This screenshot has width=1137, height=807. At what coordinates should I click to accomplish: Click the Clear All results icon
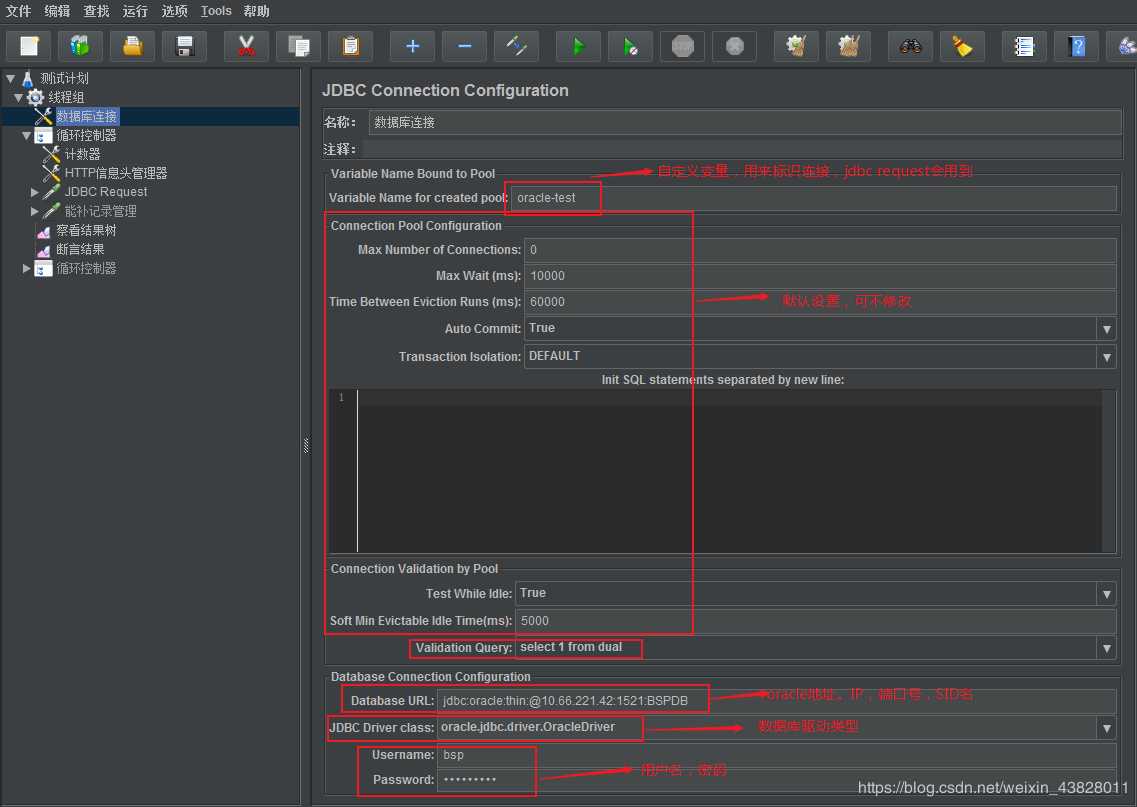848,46
